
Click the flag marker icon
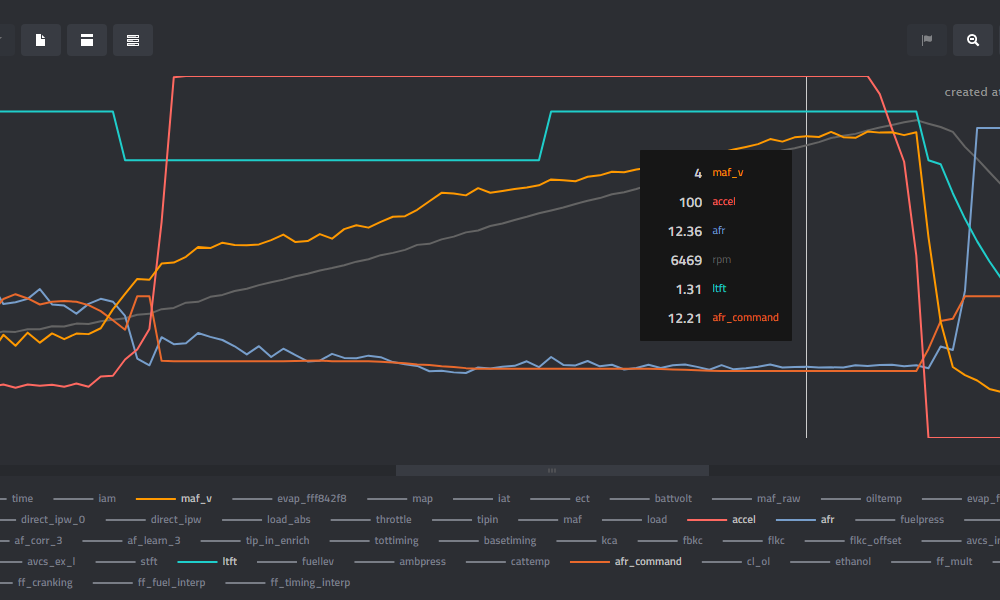(927, 40)
